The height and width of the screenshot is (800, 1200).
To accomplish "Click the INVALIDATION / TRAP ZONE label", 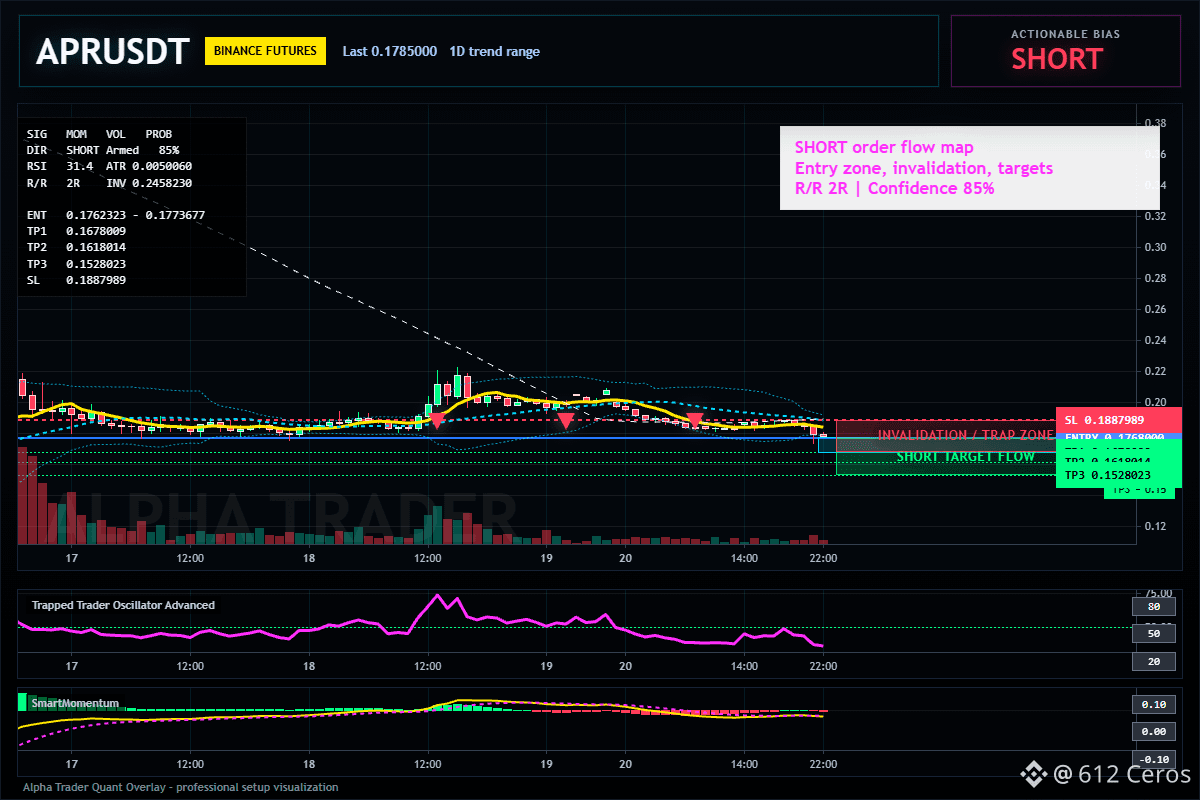I will click(965, 435).
